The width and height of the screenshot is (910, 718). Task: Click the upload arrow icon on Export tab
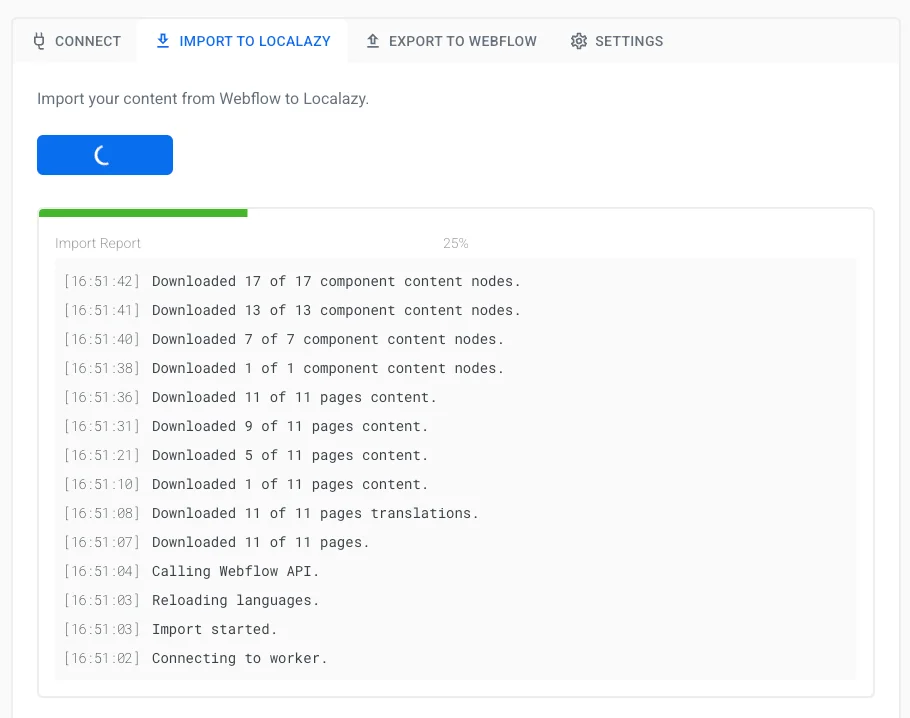(373, 41)
